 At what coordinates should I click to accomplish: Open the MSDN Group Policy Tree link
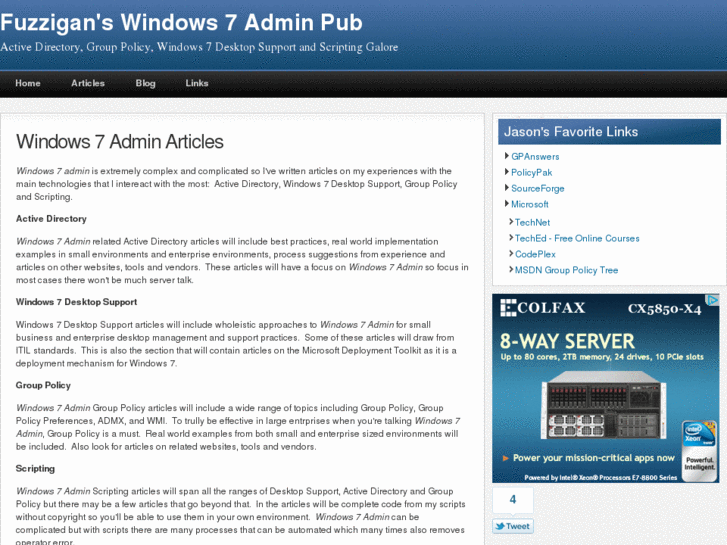point(566,270)
